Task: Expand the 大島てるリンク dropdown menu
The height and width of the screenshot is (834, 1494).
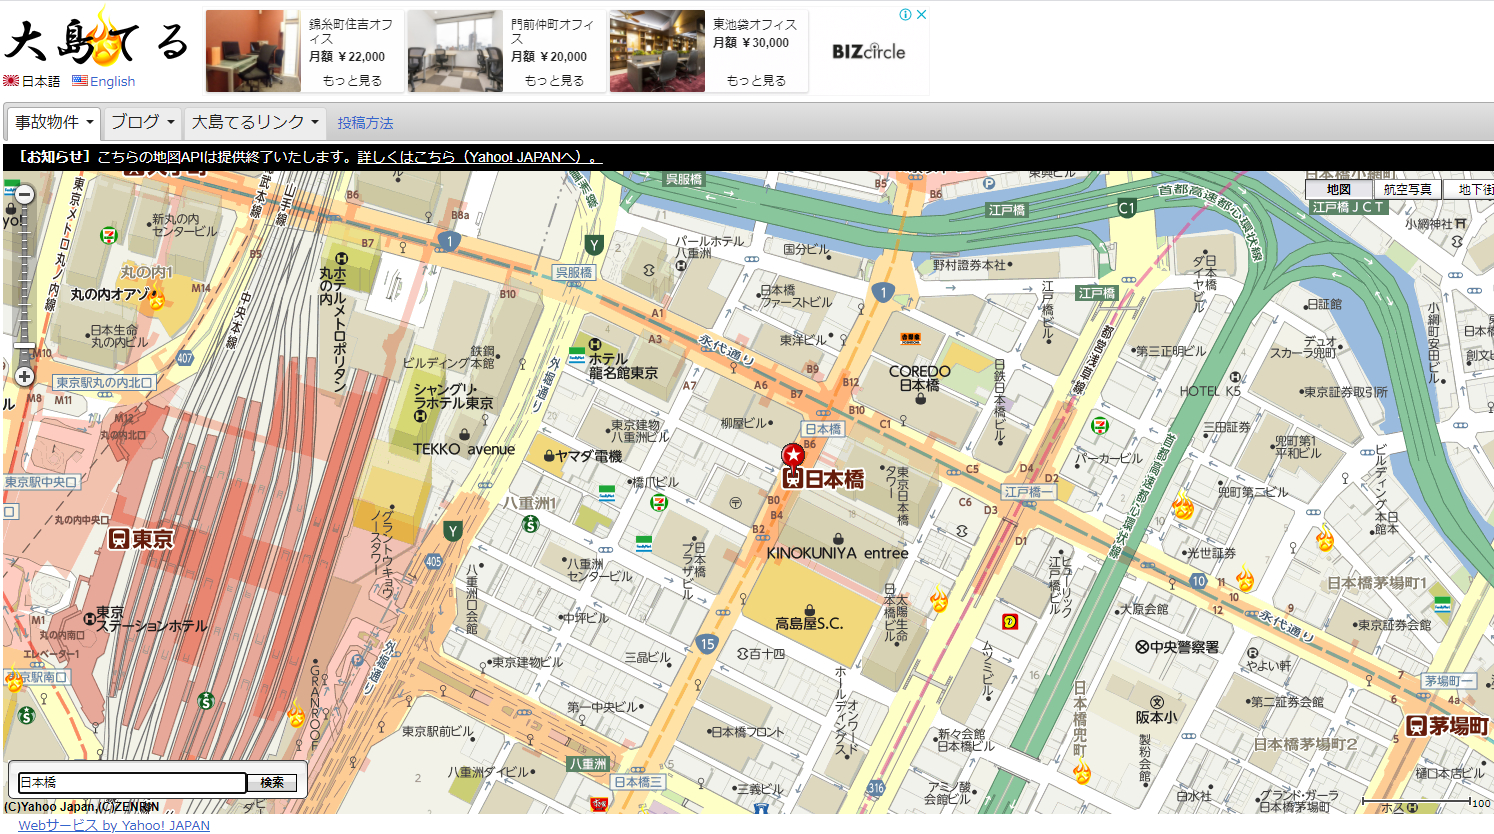Action: 255,123
